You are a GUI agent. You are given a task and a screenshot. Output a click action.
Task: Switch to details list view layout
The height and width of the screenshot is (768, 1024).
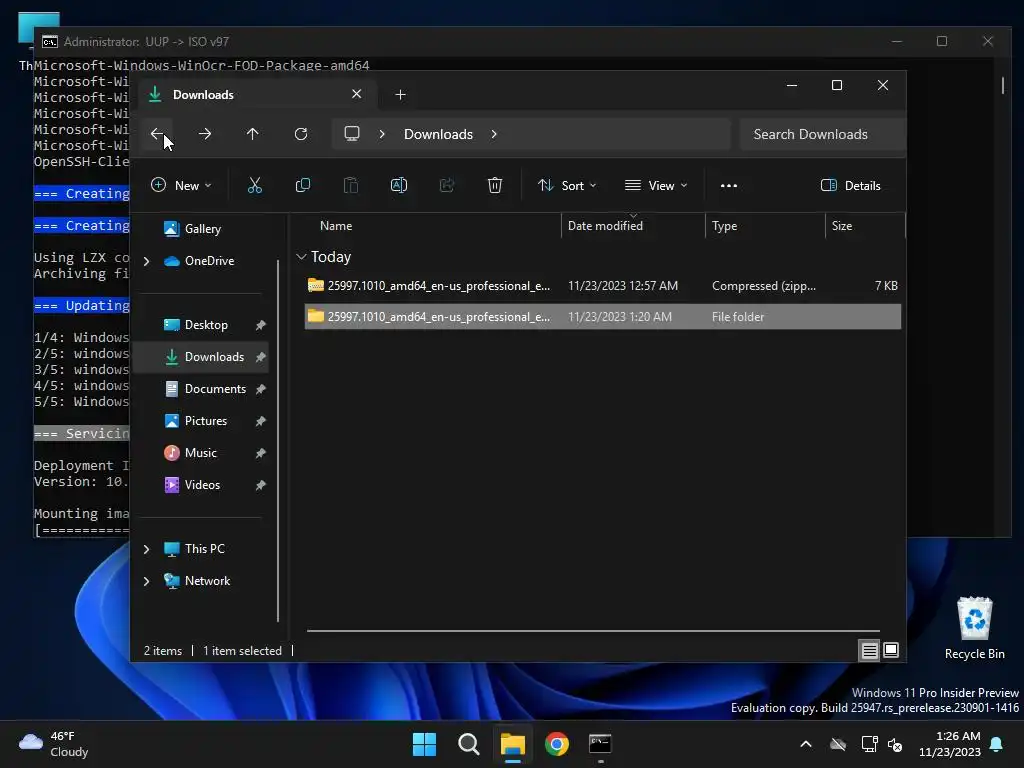[870, 650]
